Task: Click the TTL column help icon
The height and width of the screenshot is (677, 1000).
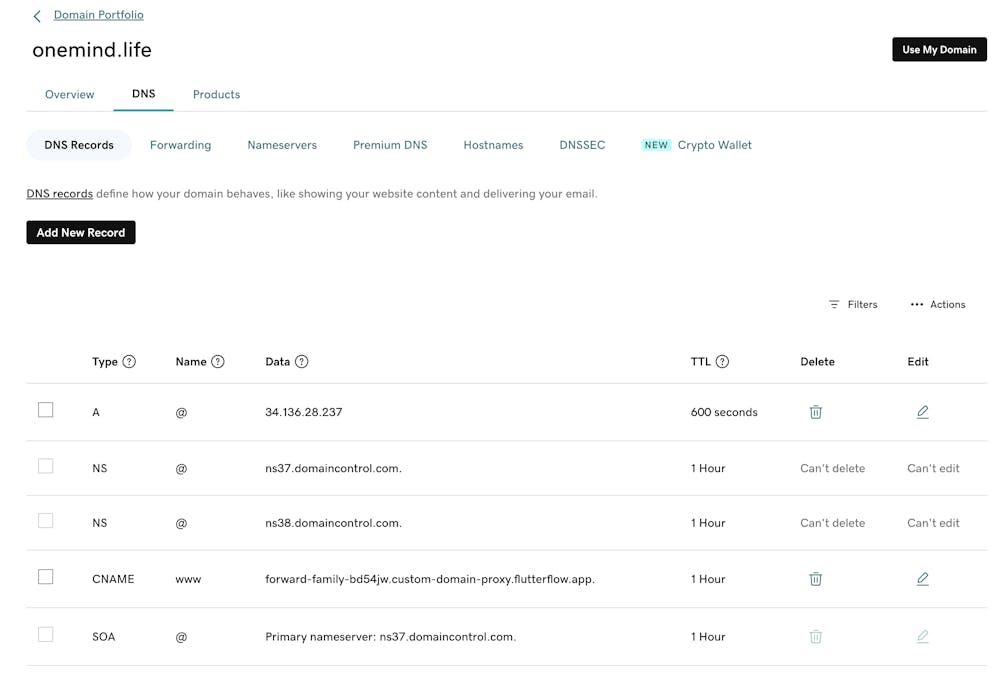Action: coord(722,362)
